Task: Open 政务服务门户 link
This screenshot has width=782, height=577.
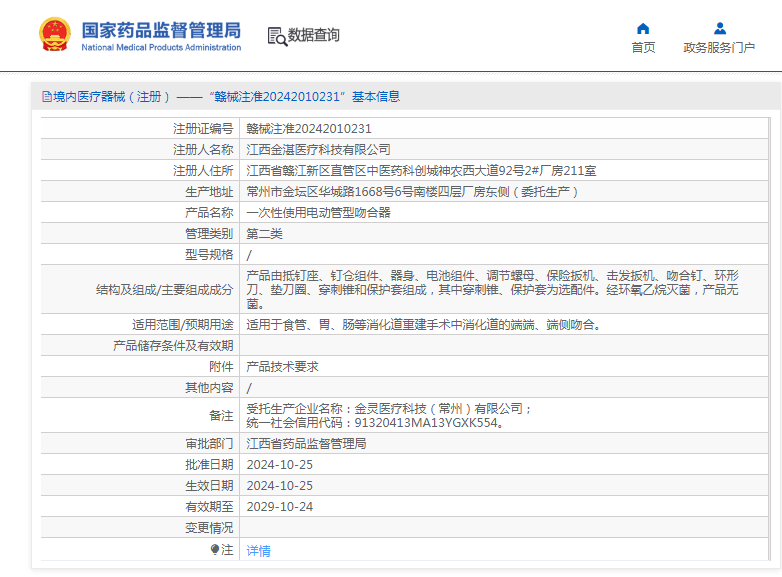Action: (x=719, y=47)
